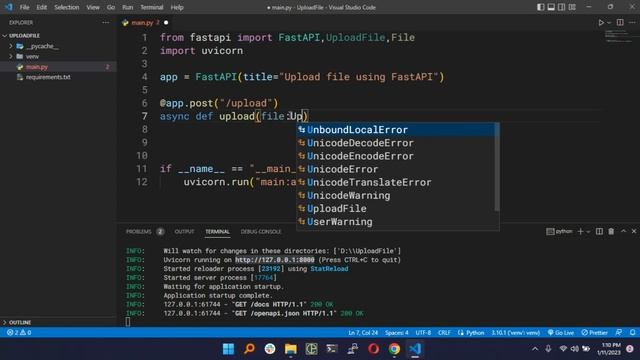
Task: Open the Run menu
Action: tap(127, 7)
